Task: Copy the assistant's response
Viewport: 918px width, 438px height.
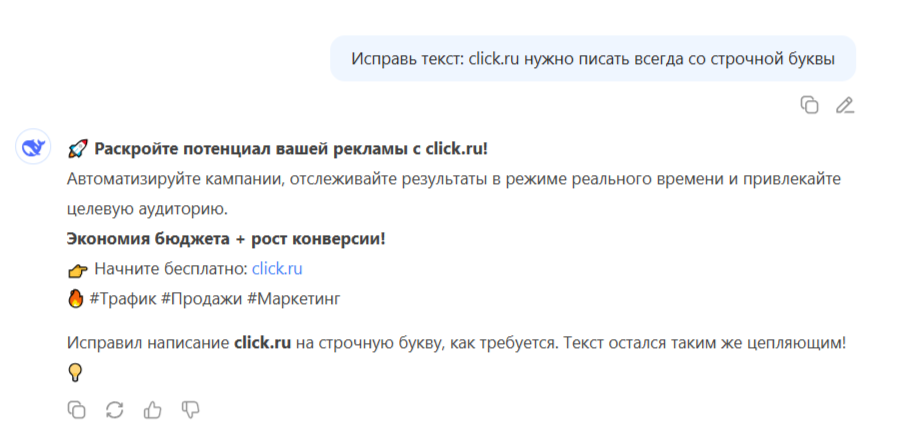Action: pyautogui.click(x=77, y=409)
